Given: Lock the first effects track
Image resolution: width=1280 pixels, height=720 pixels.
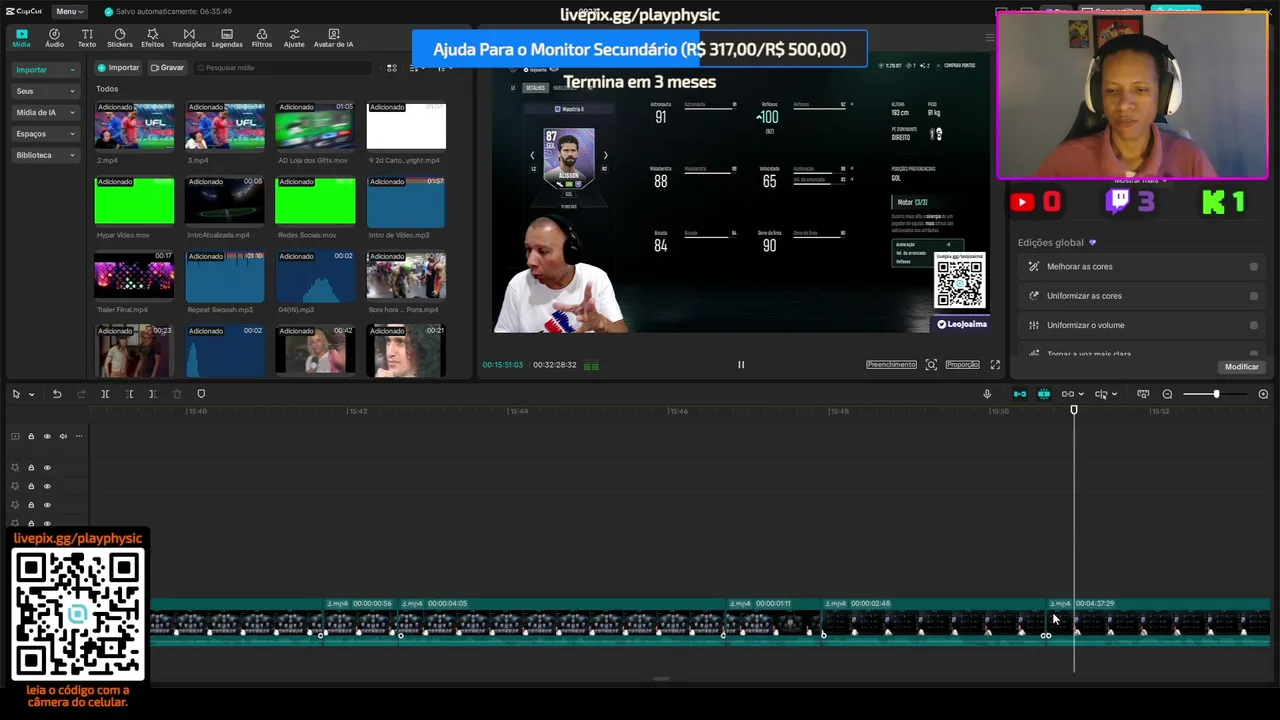Looking at the screenshot, I should click(x=31, y=468).
